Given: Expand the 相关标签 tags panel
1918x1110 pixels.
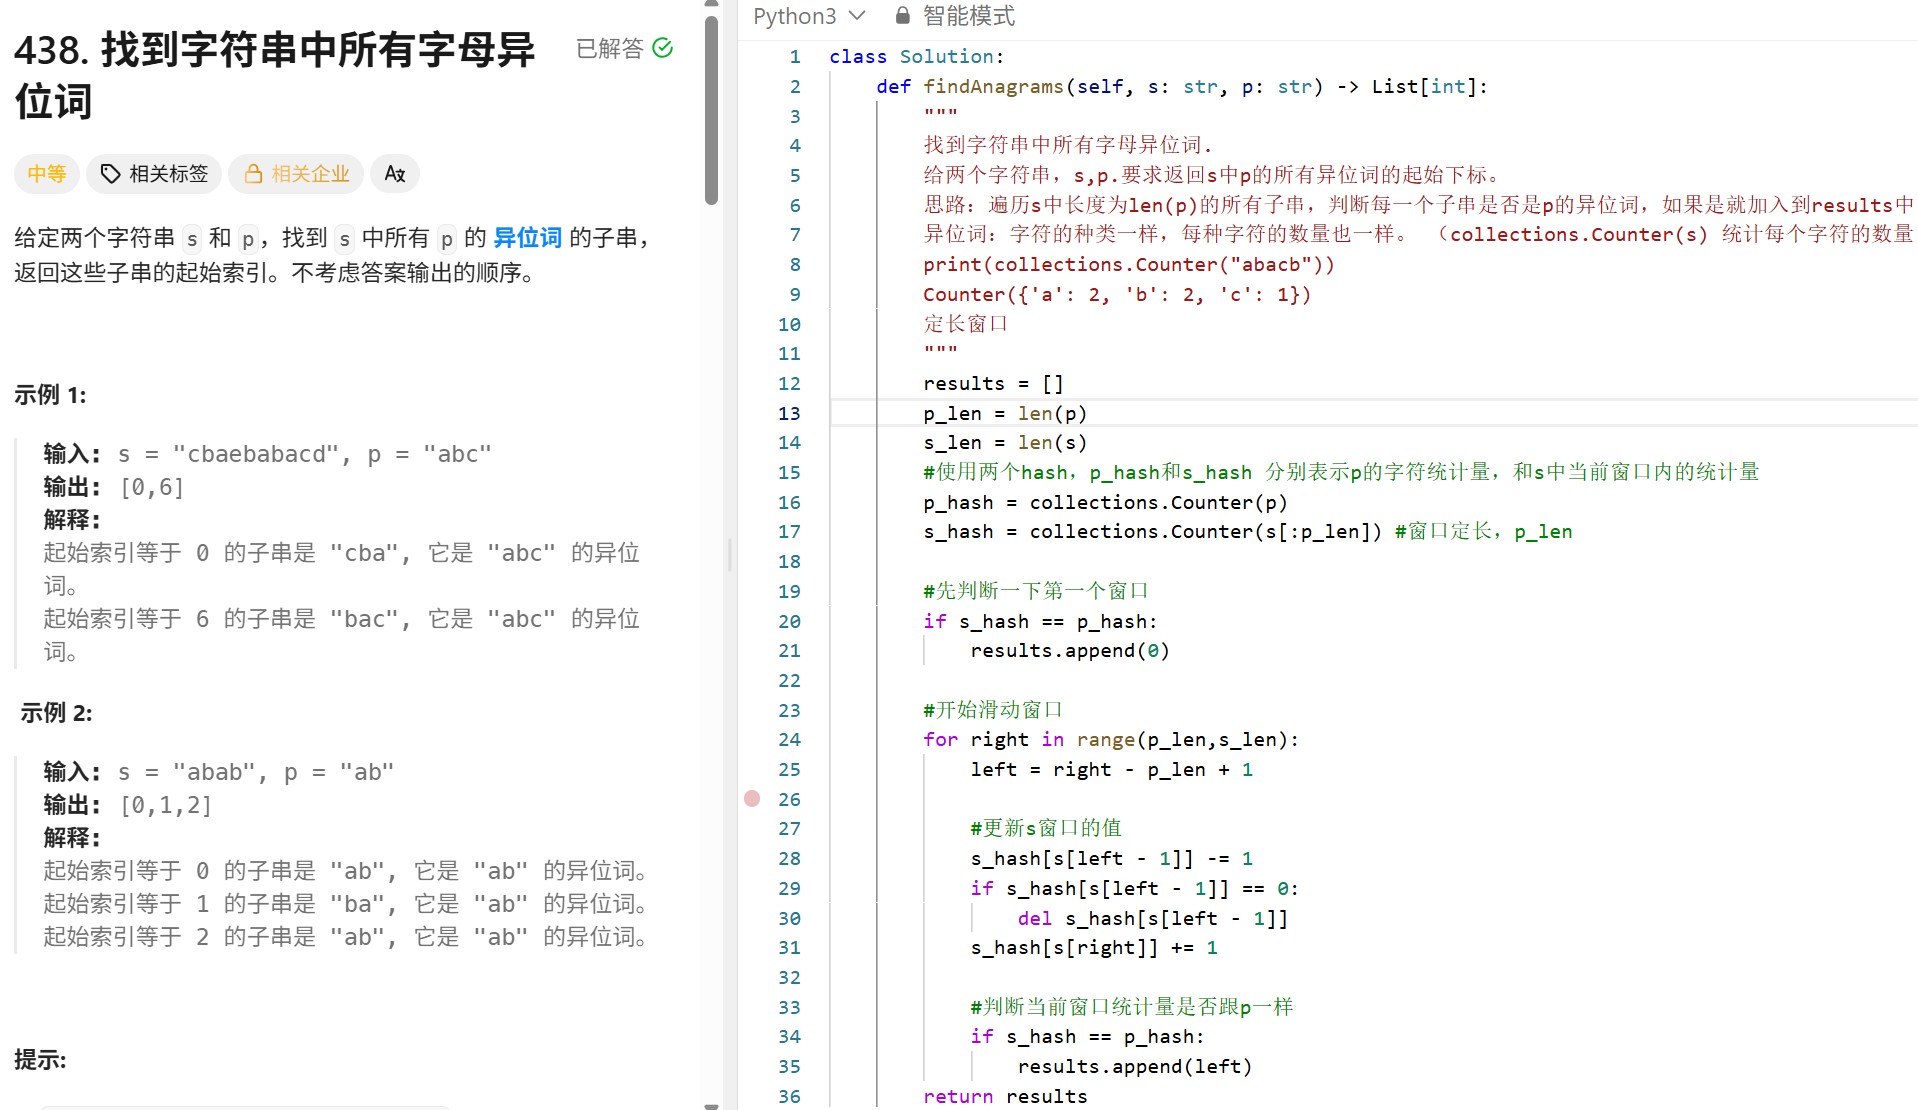Looking at the screenshot, I should click(x=153, y=173).
